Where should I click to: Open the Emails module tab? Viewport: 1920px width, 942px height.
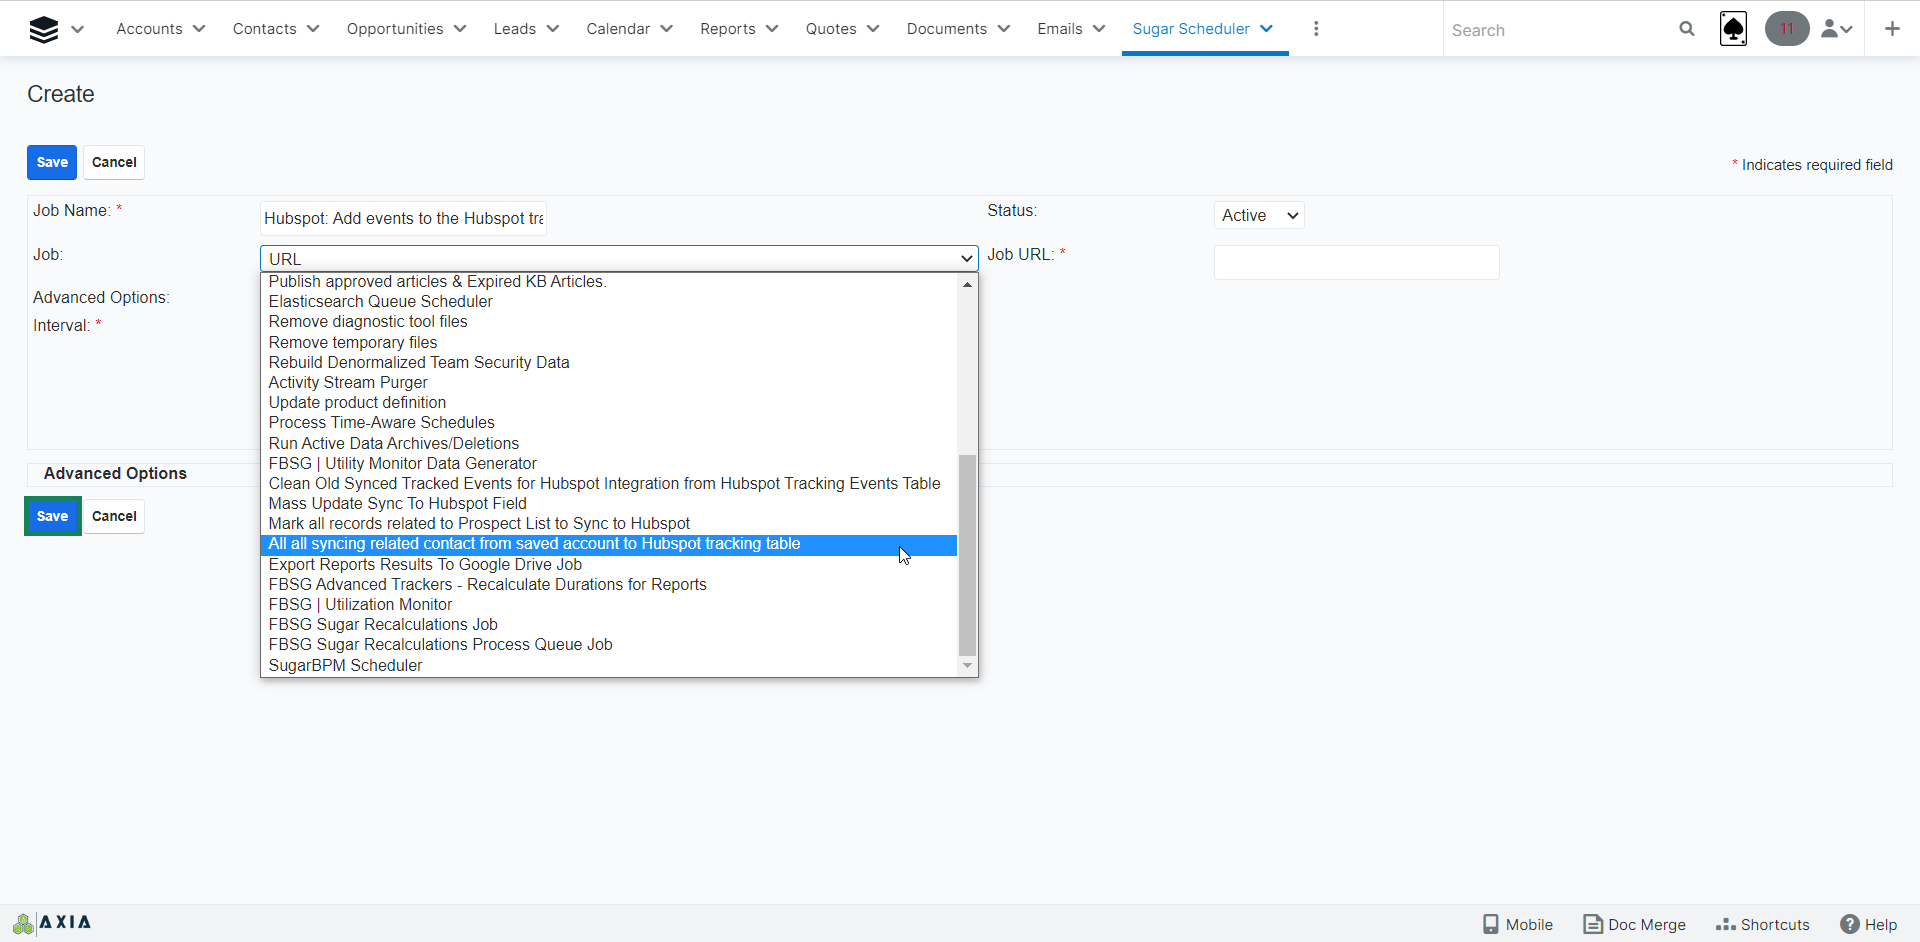[1060, 29]
